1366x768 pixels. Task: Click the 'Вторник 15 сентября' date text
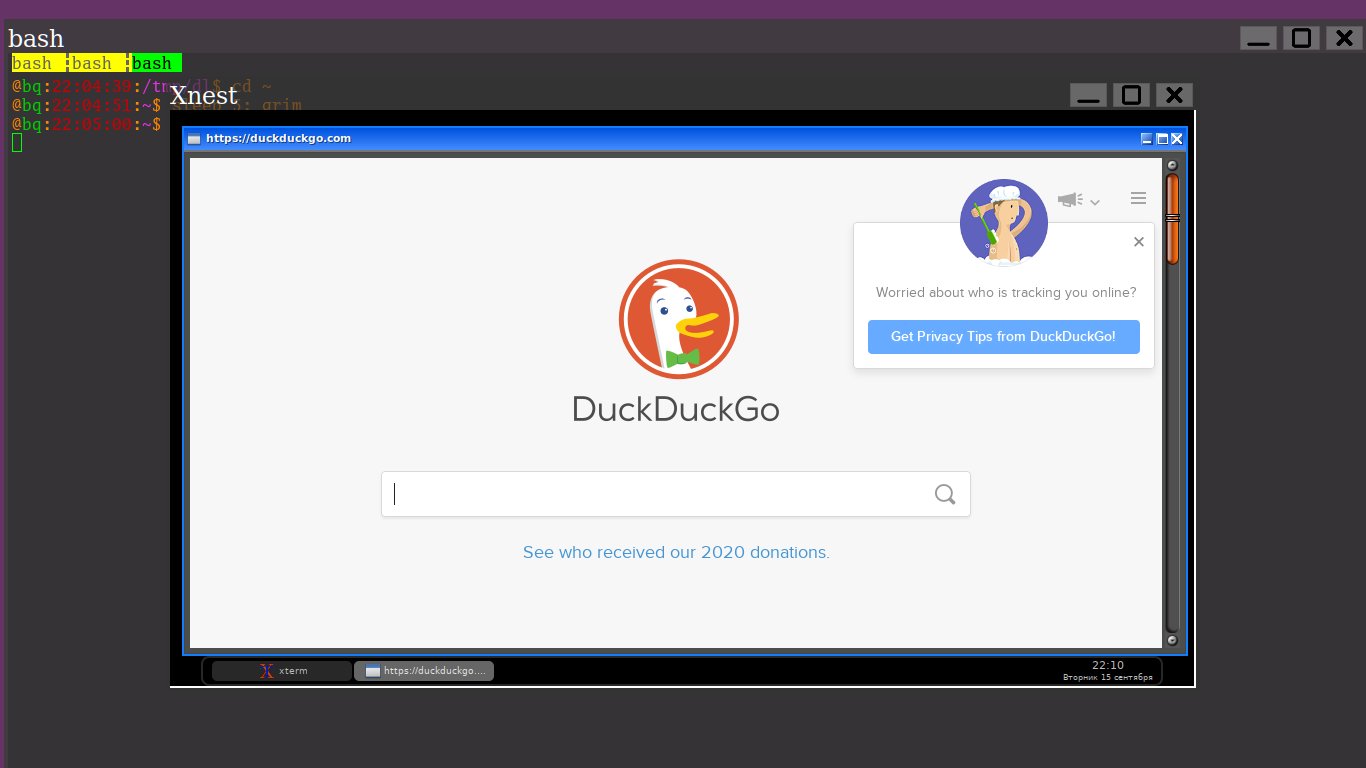point(1107,677)
